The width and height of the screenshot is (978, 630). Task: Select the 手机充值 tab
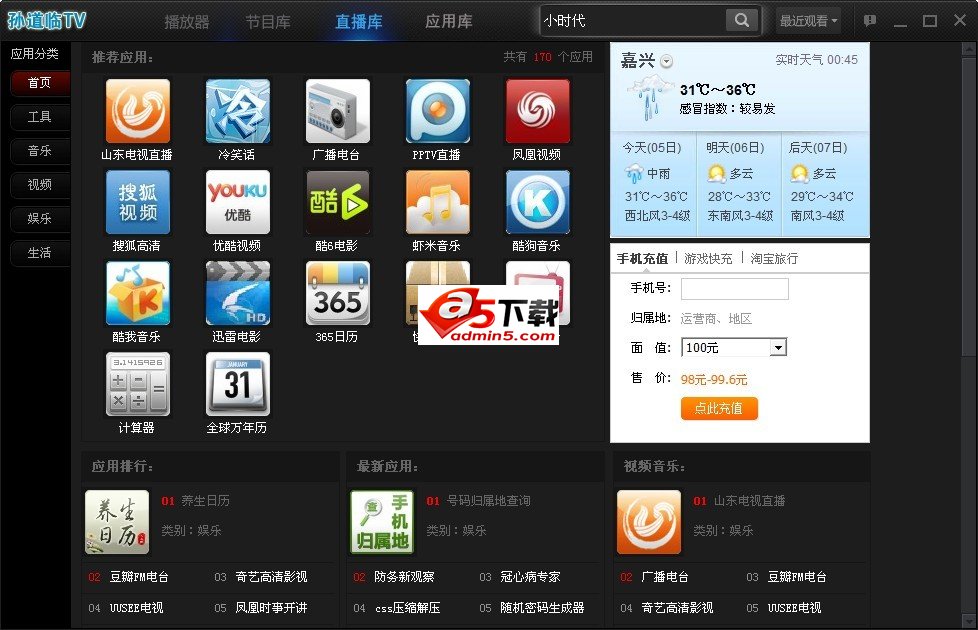(x=642, y=258)
